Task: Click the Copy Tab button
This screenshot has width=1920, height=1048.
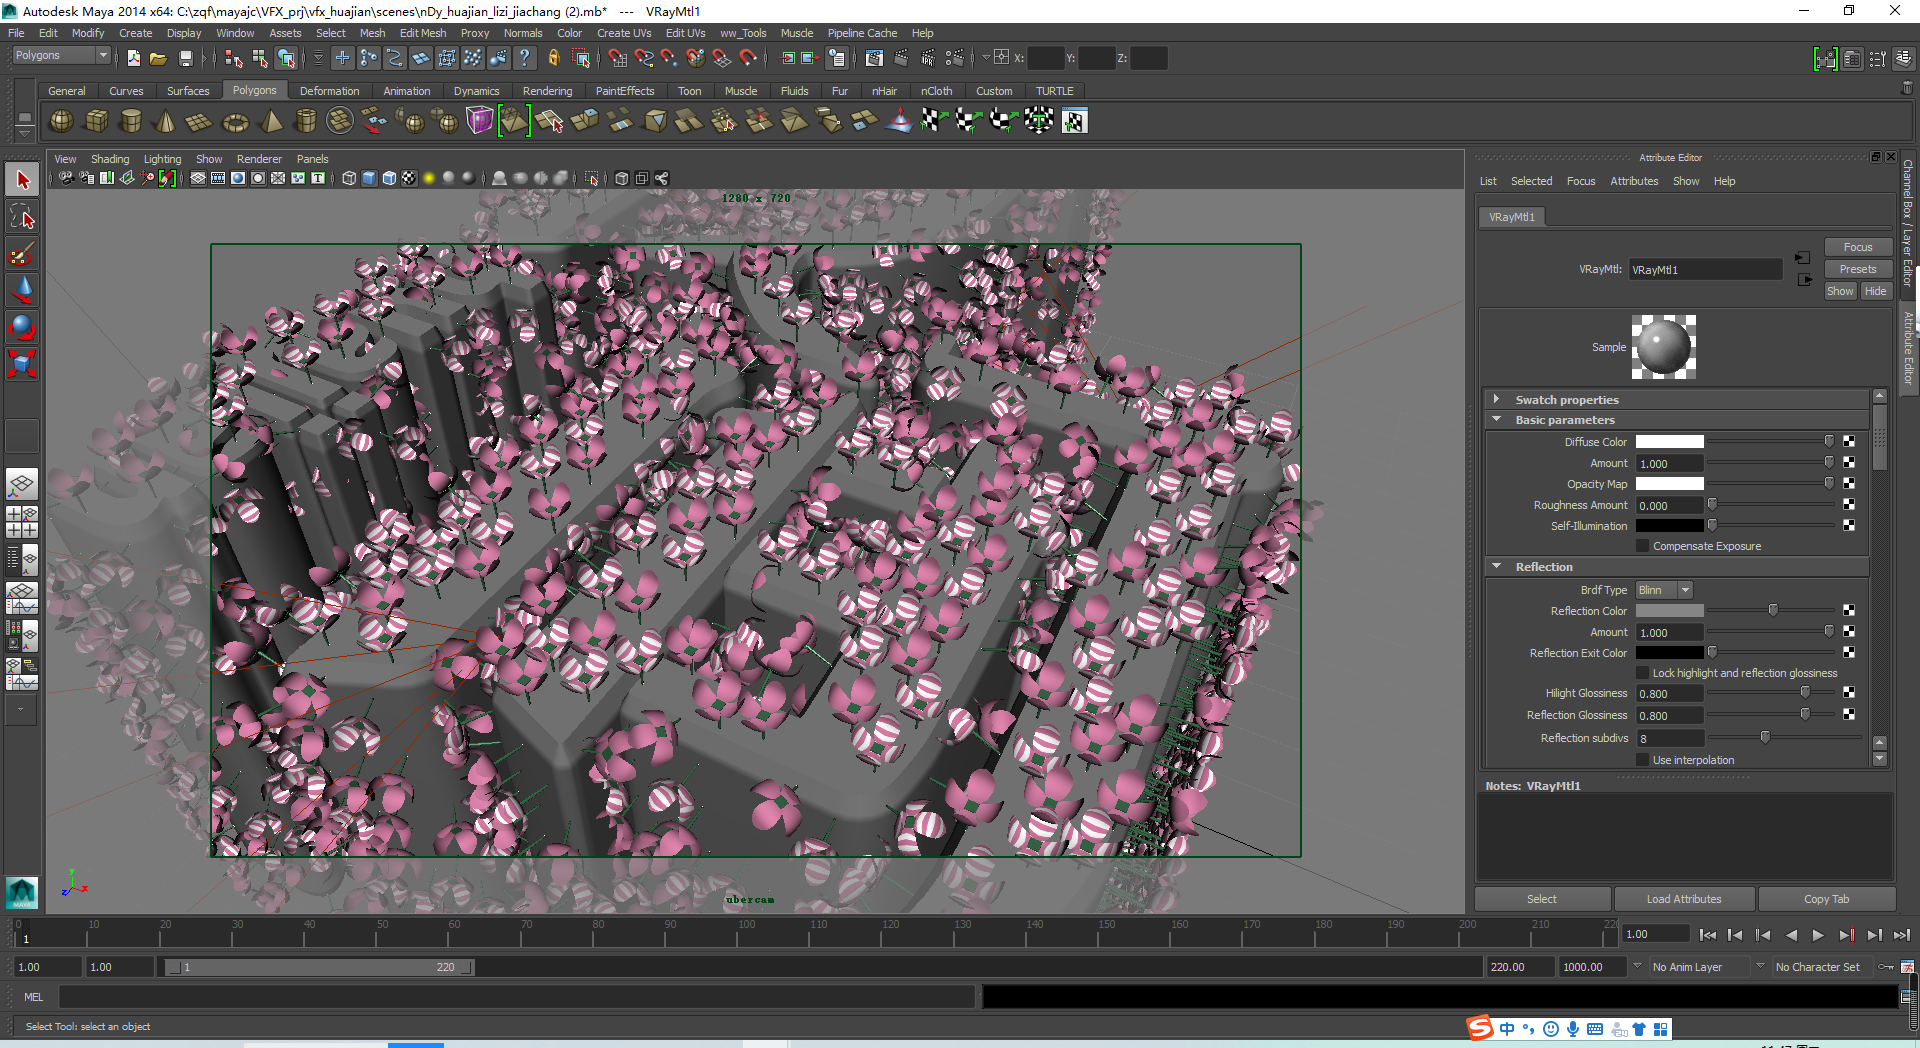Action: click(1826, 899)
